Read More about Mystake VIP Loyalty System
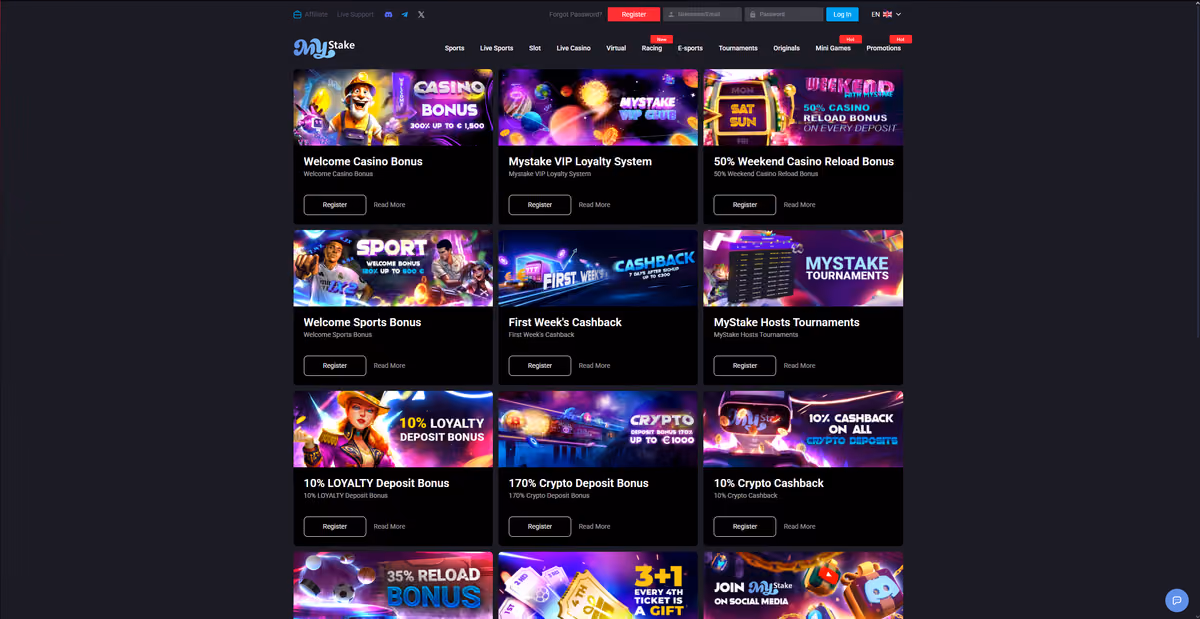Viewport: 1200px width, 619px height. click(x=594, y=205)
